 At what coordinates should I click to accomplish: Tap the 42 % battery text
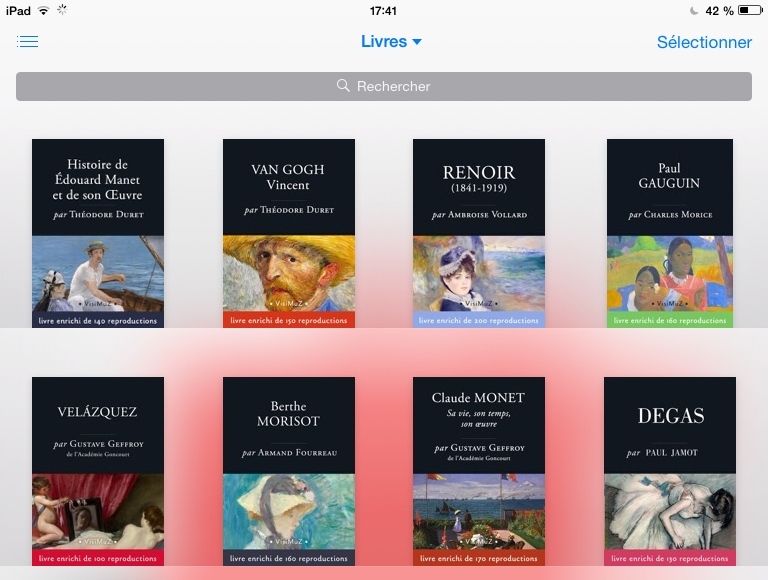[719, 11]
